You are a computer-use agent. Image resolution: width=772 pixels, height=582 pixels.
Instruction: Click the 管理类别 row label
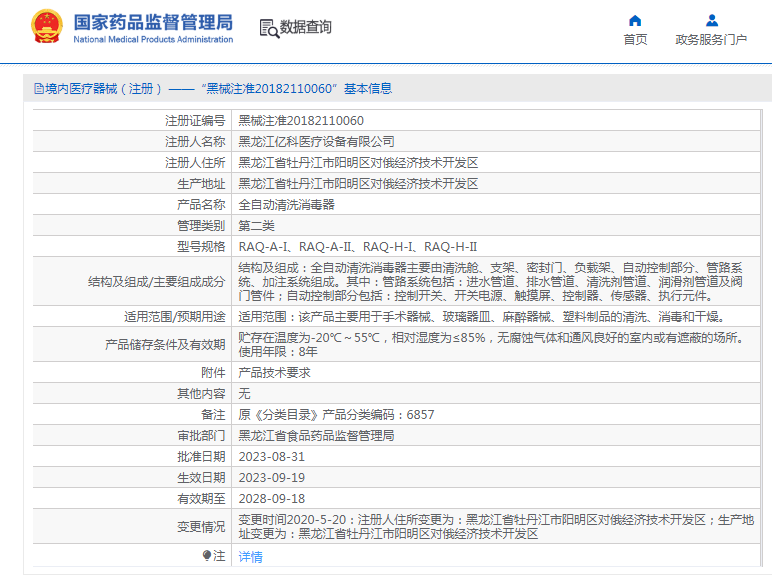(201, 226)
